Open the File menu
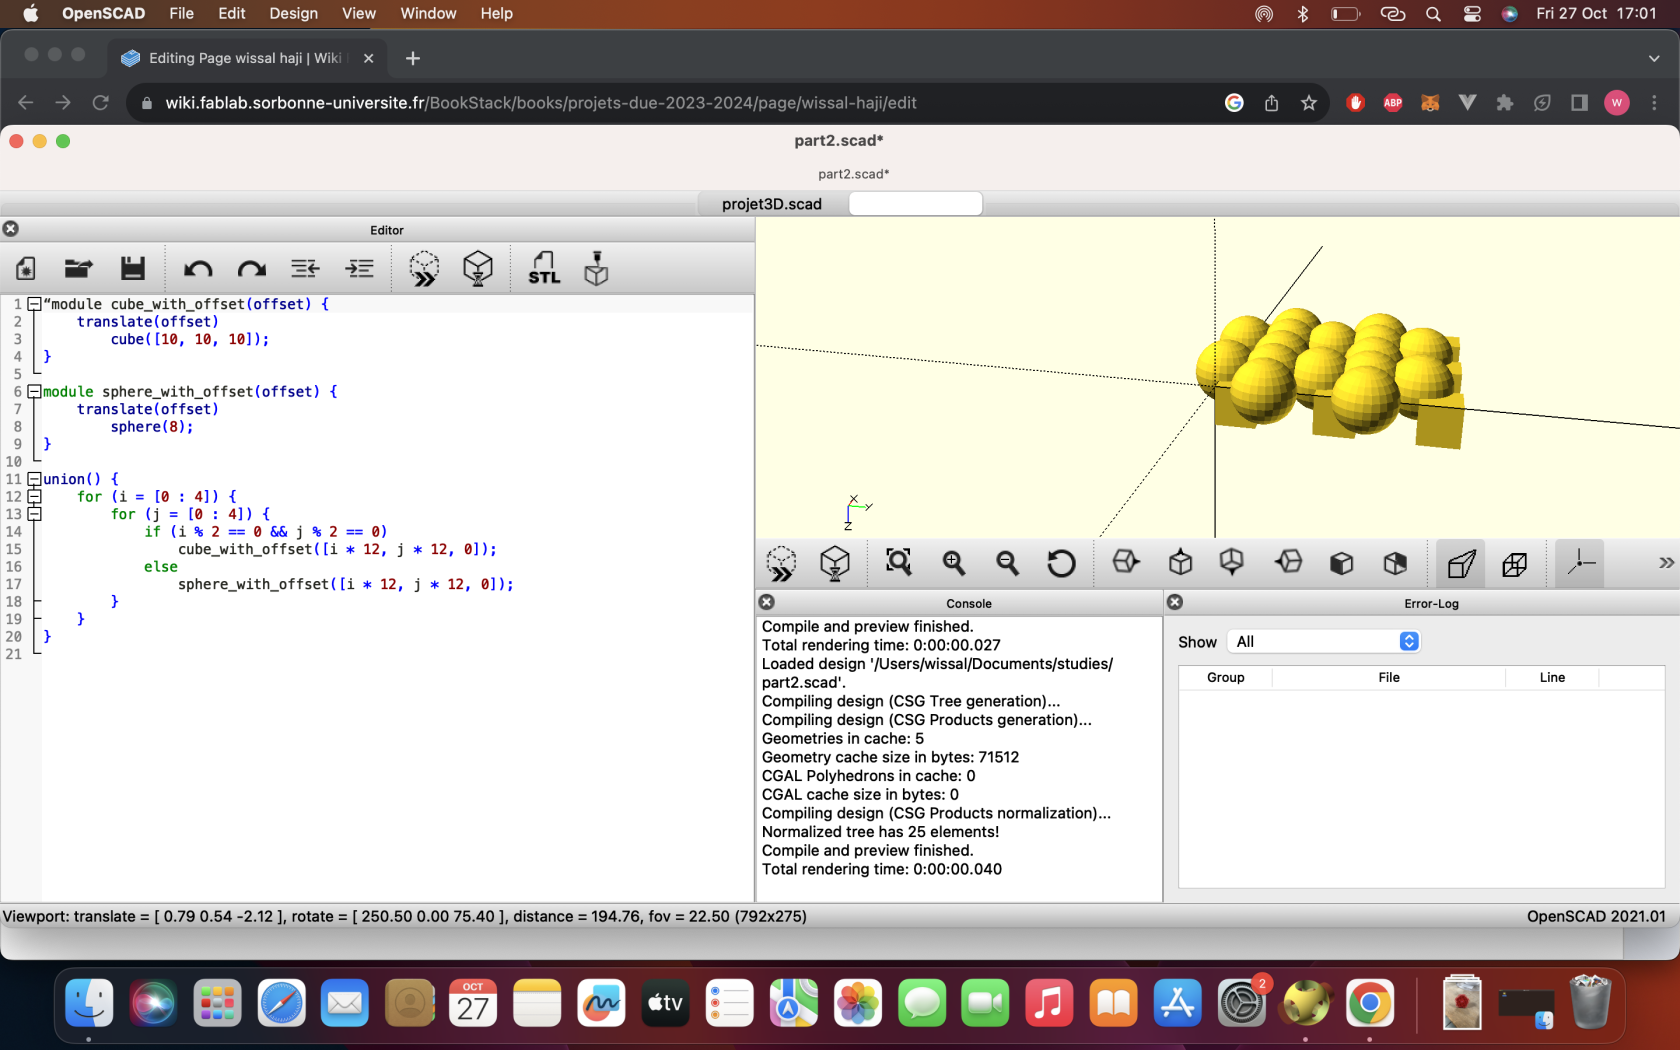This screenshot has width=1680, height=1050. [x=181, y=13]
